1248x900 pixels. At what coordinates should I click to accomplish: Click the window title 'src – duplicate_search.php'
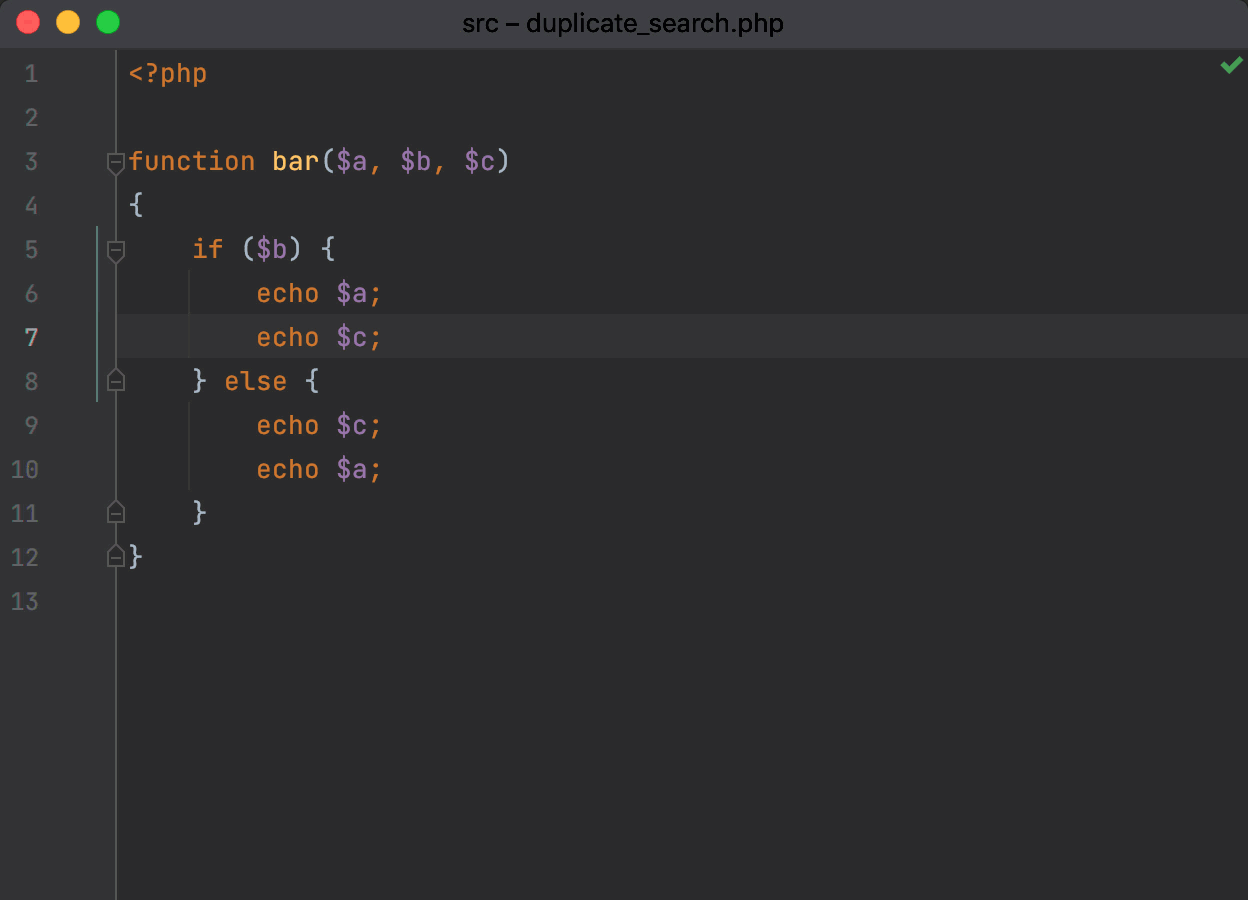point(623,23)
